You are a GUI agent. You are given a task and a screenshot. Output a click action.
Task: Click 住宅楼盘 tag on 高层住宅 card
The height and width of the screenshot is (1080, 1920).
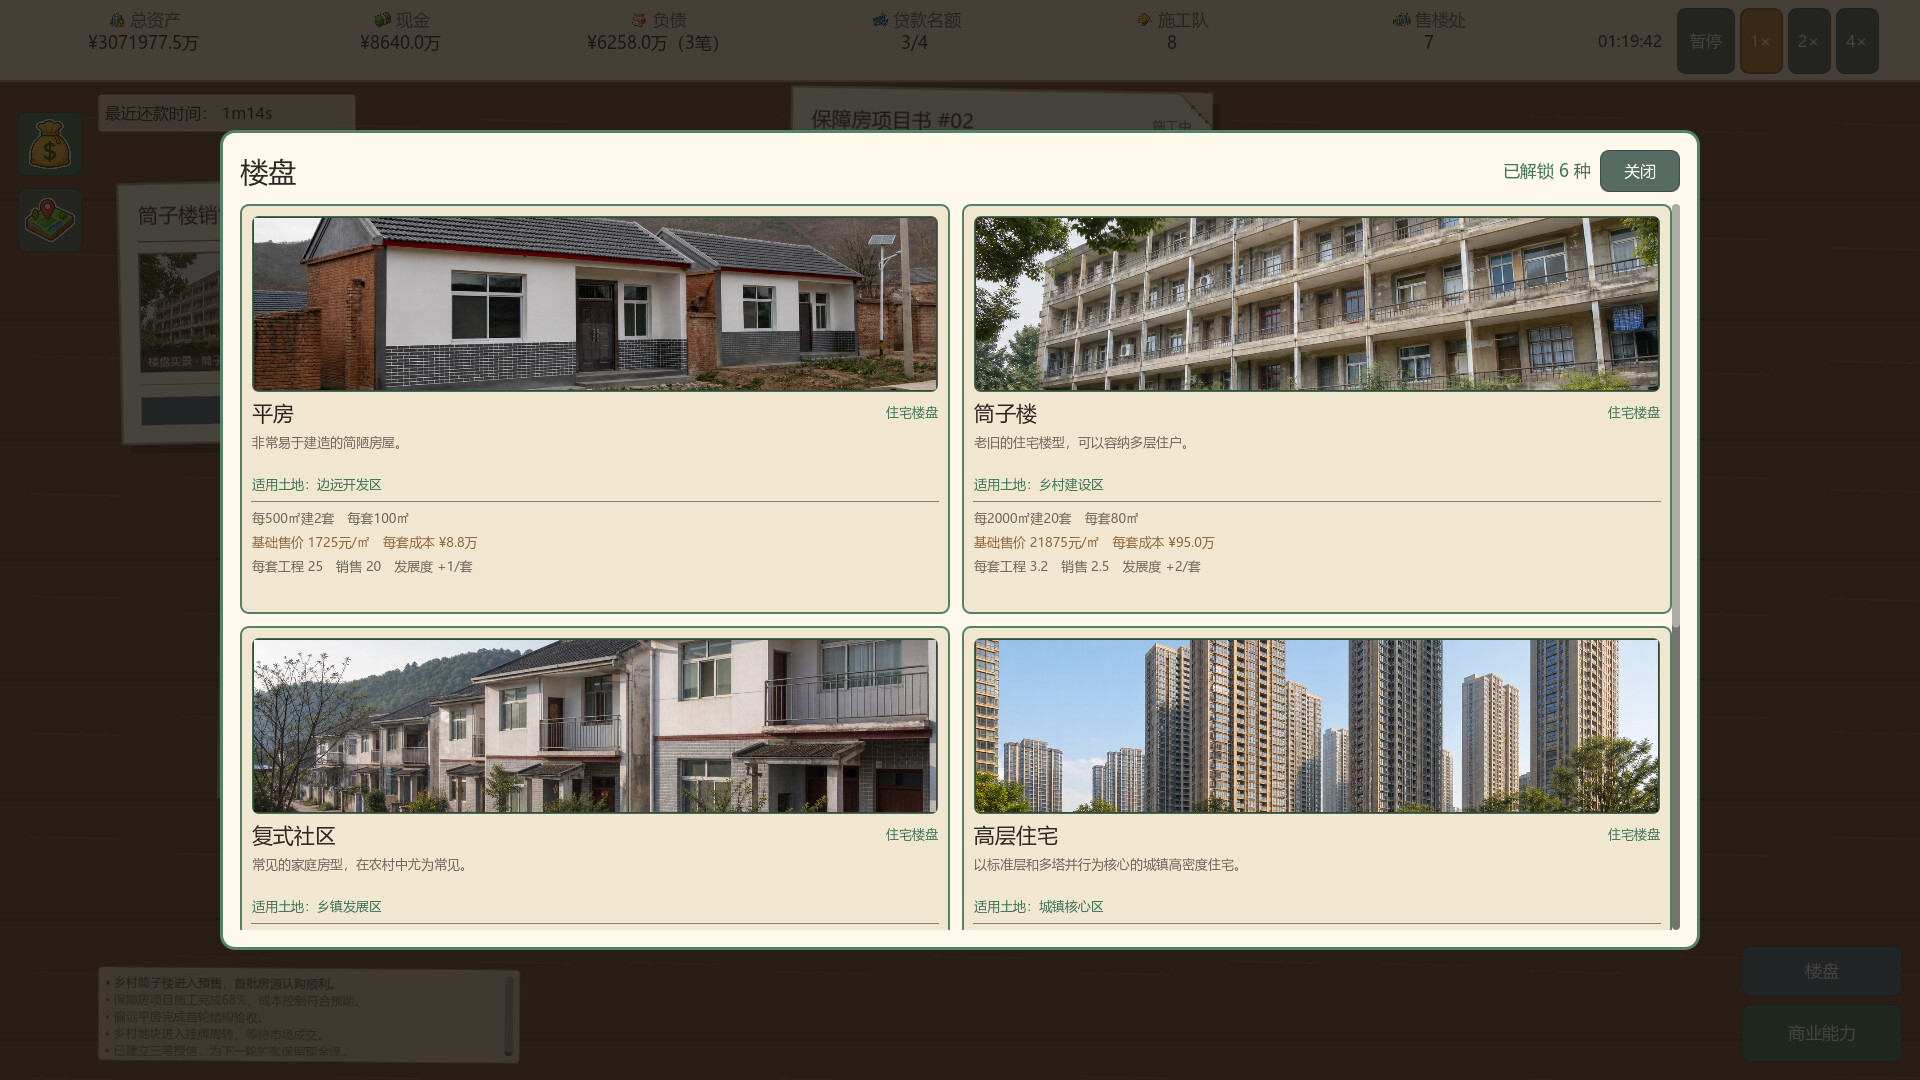[1633, 834]
